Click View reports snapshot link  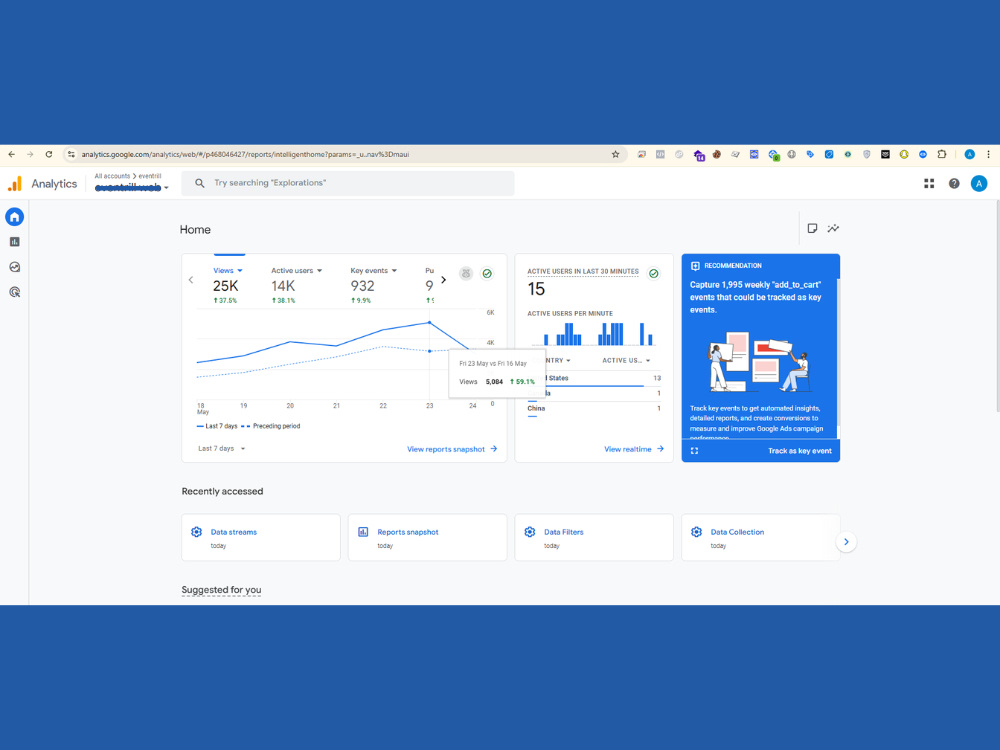[452, 449]
